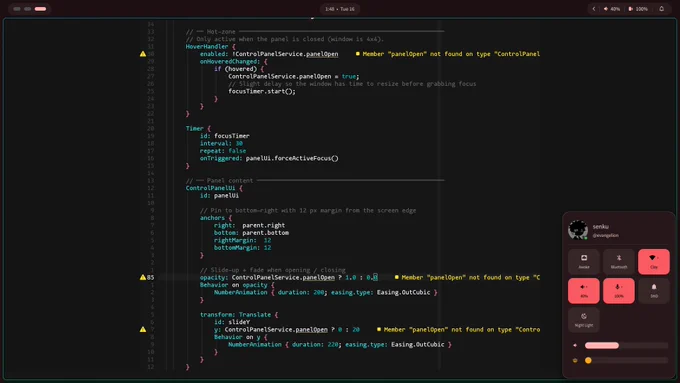680x383 pixels.
Task: Click warning icon at line 85
Action: 143,277
